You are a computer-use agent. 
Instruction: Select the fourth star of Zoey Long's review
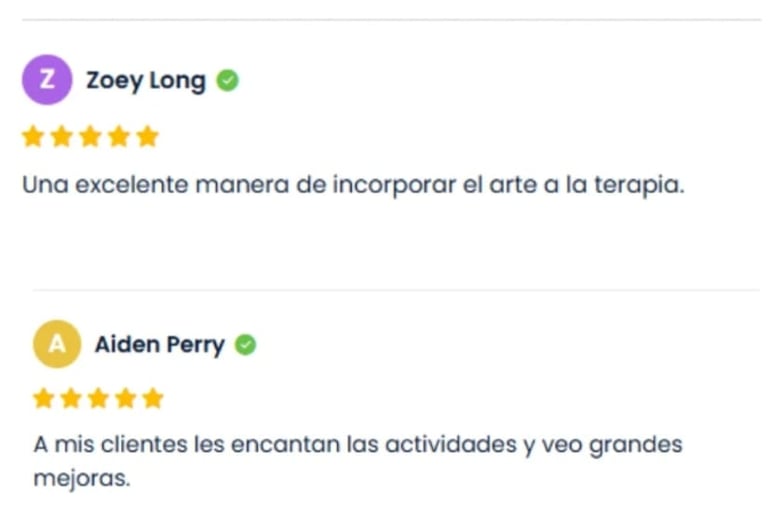(x=119, y=136)
